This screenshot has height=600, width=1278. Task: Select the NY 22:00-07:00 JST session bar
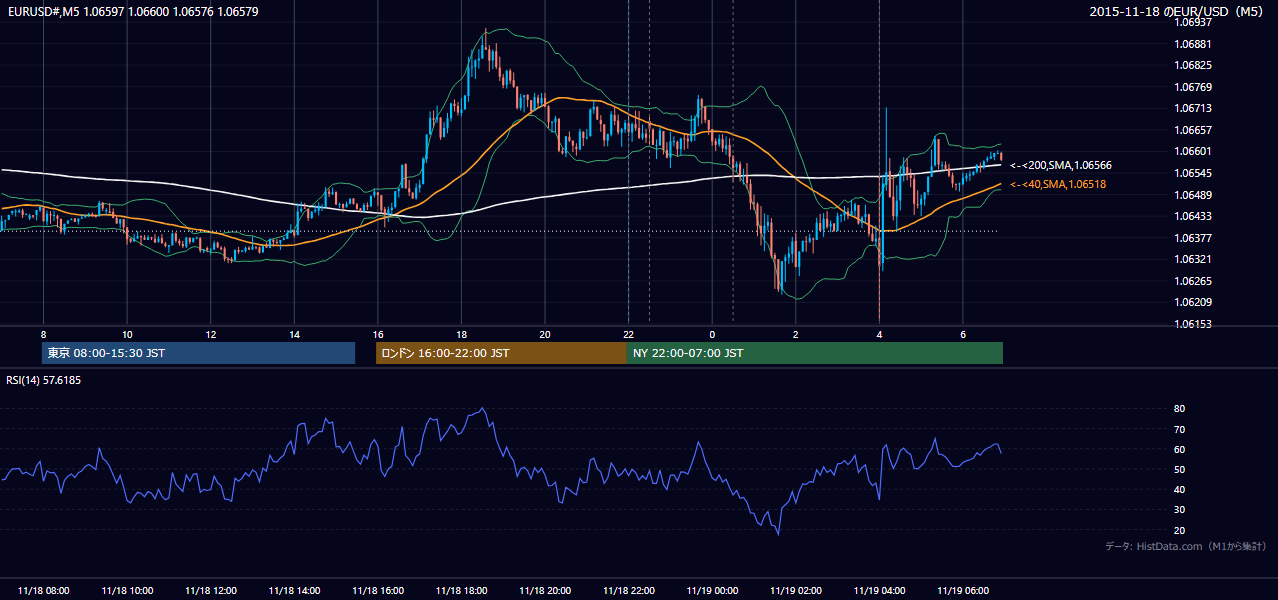[x=815, y=353]
